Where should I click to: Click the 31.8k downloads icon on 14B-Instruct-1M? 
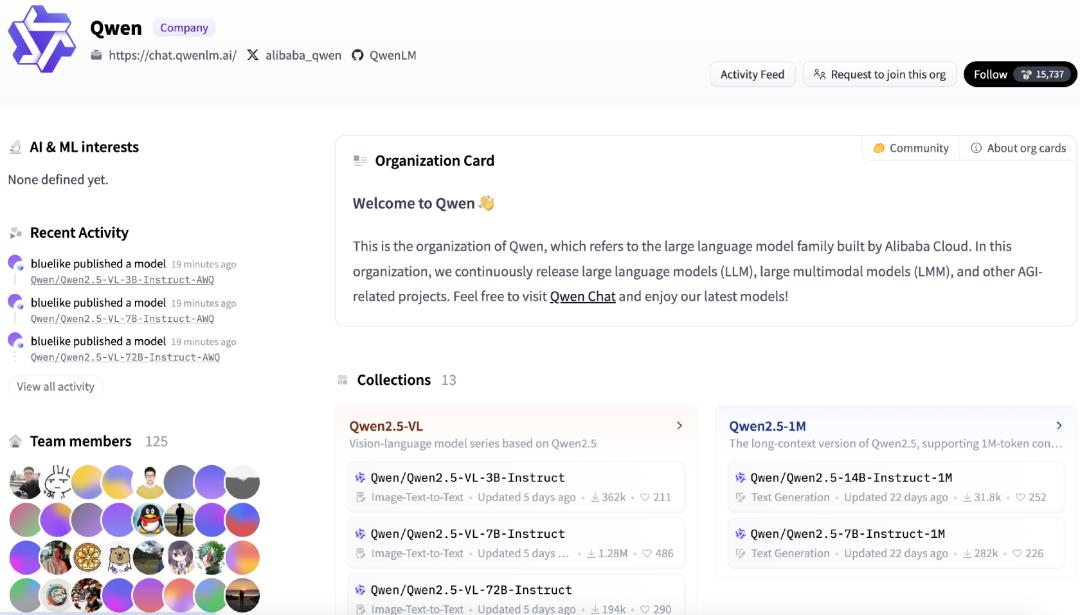click(x=967, y=497)
